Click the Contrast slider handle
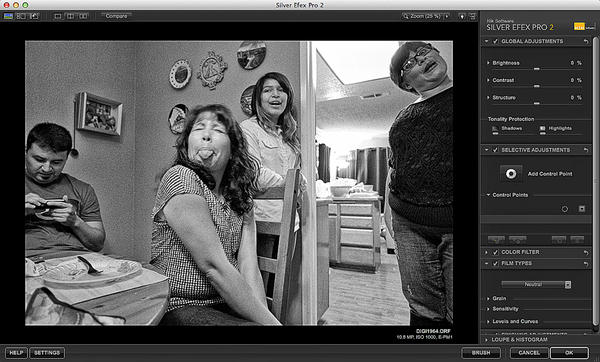The width and height of the screenshot is (600, 362). 536,86
